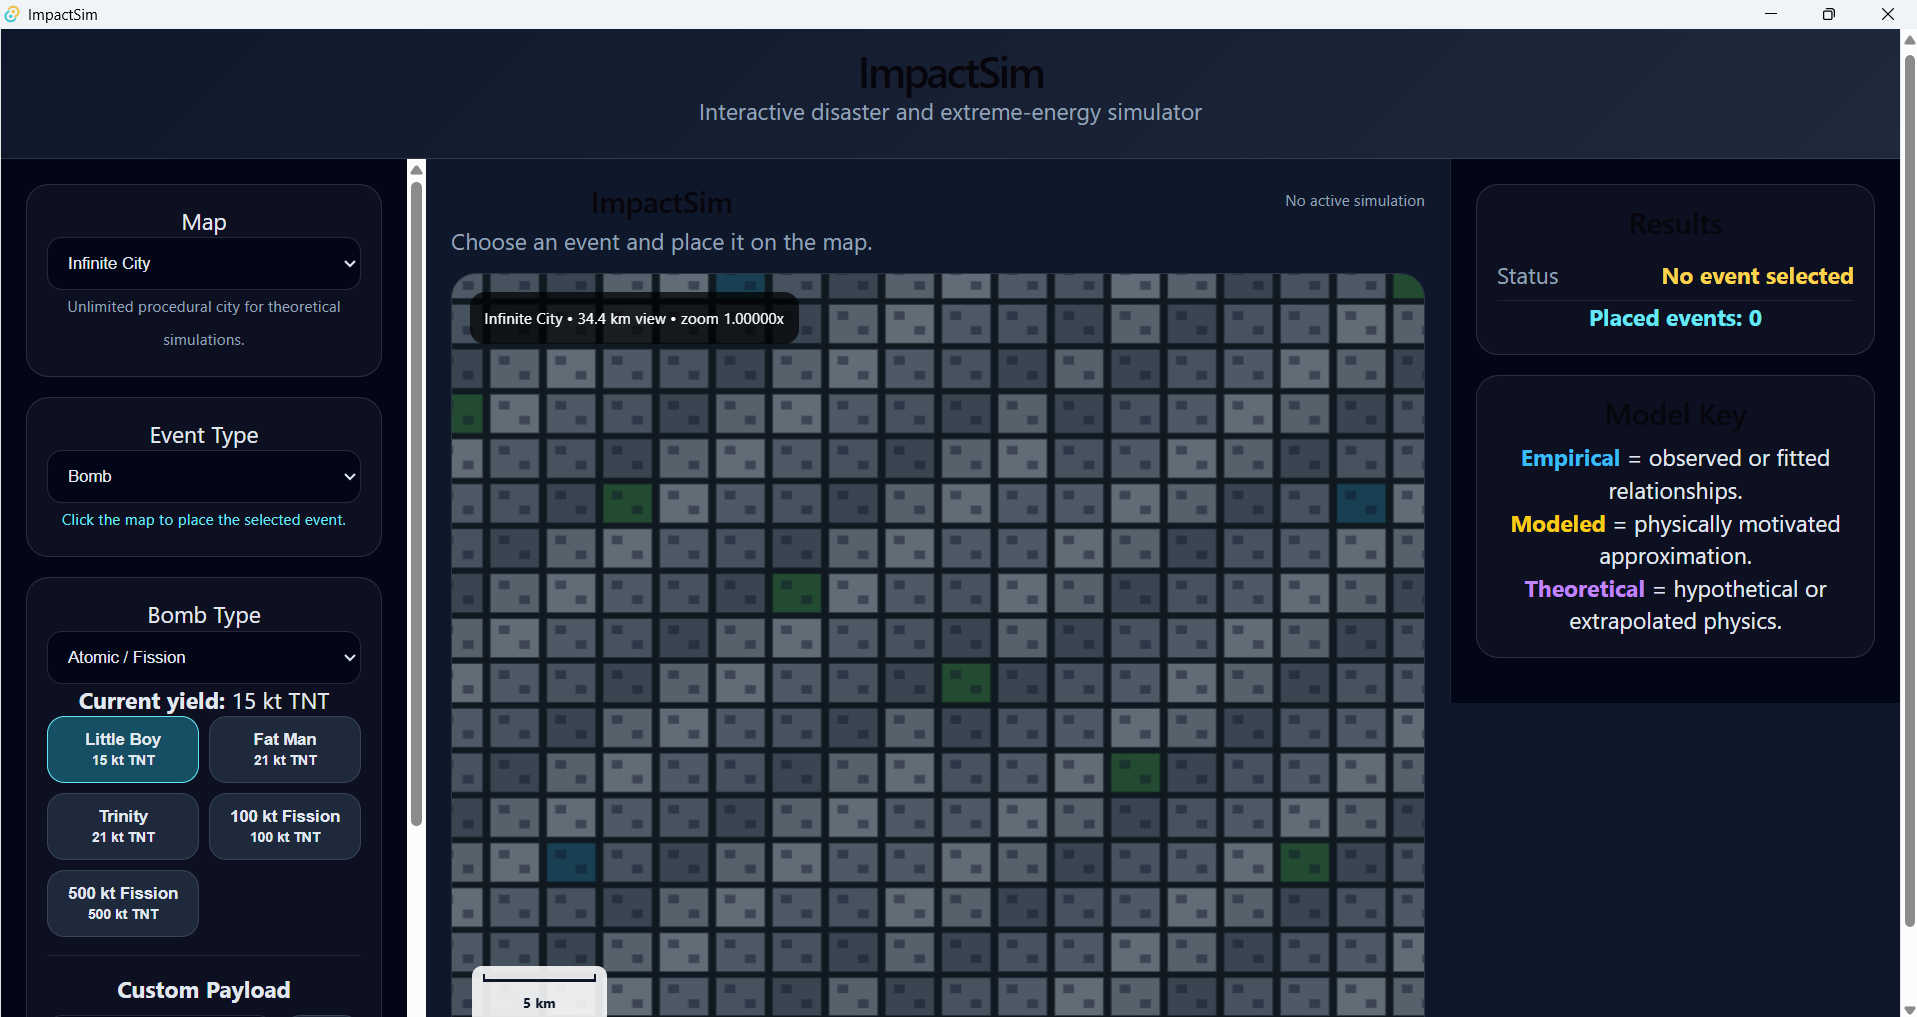Open the Event Type dropdown set to Bomb
Viewport: 1917px width, 1017px height.
point(204,477)
